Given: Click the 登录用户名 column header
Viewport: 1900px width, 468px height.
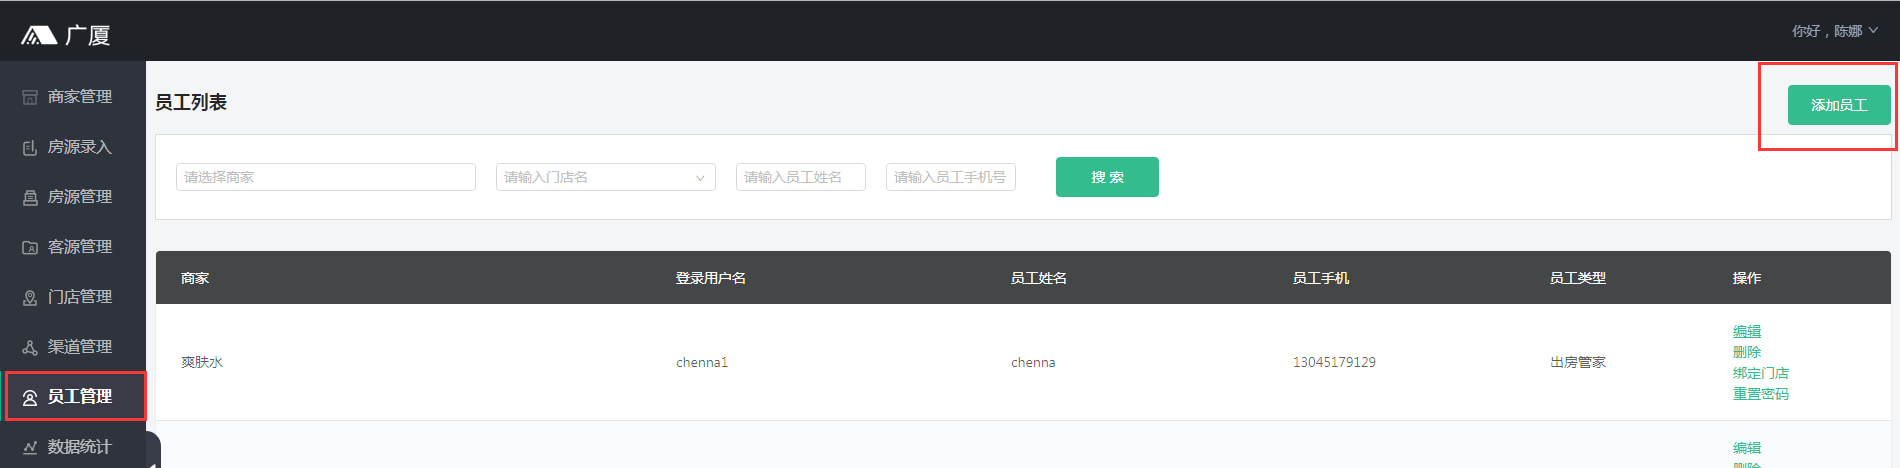Looking at the screenshot, I should 711,278.
